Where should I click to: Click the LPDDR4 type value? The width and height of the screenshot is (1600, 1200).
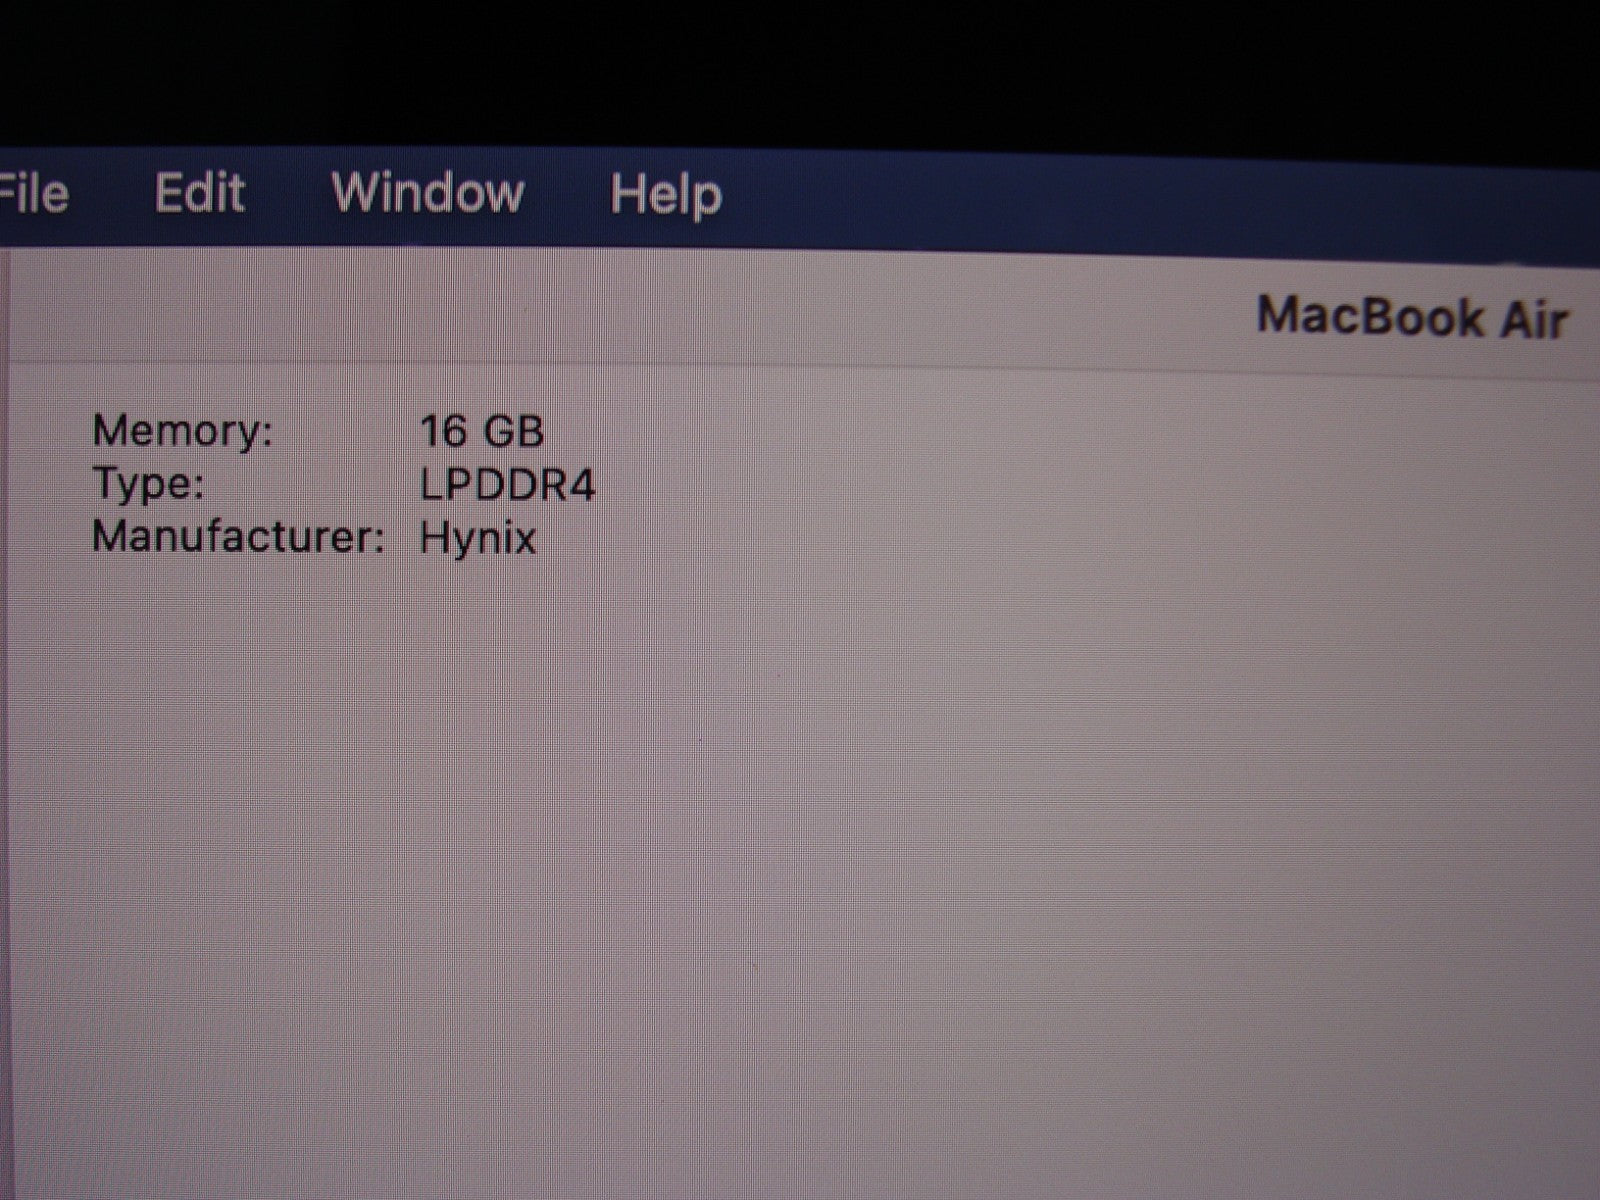507,486
